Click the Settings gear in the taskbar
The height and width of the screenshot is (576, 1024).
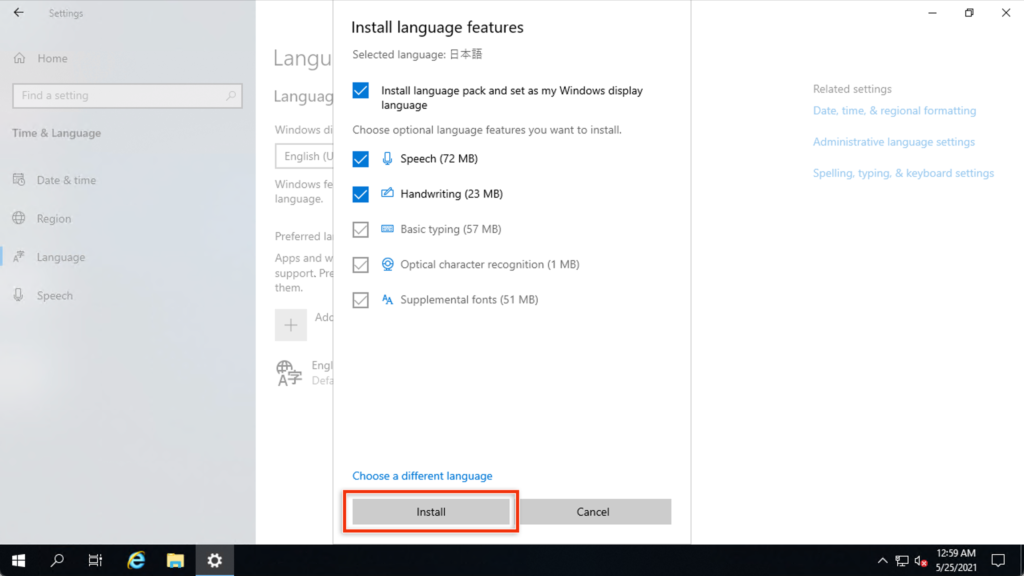pyautogui.click(x=215, y=560)
